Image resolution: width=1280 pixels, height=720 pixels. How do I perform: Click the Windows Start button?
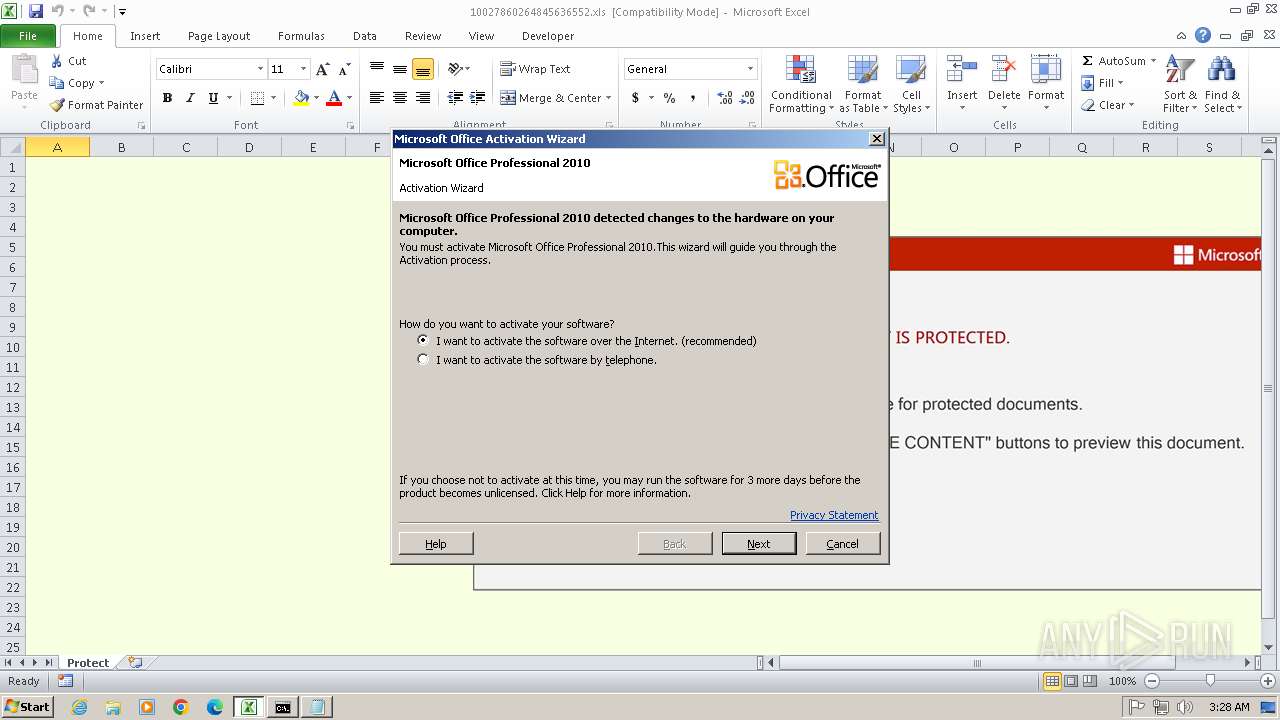(x=27, y=706)
